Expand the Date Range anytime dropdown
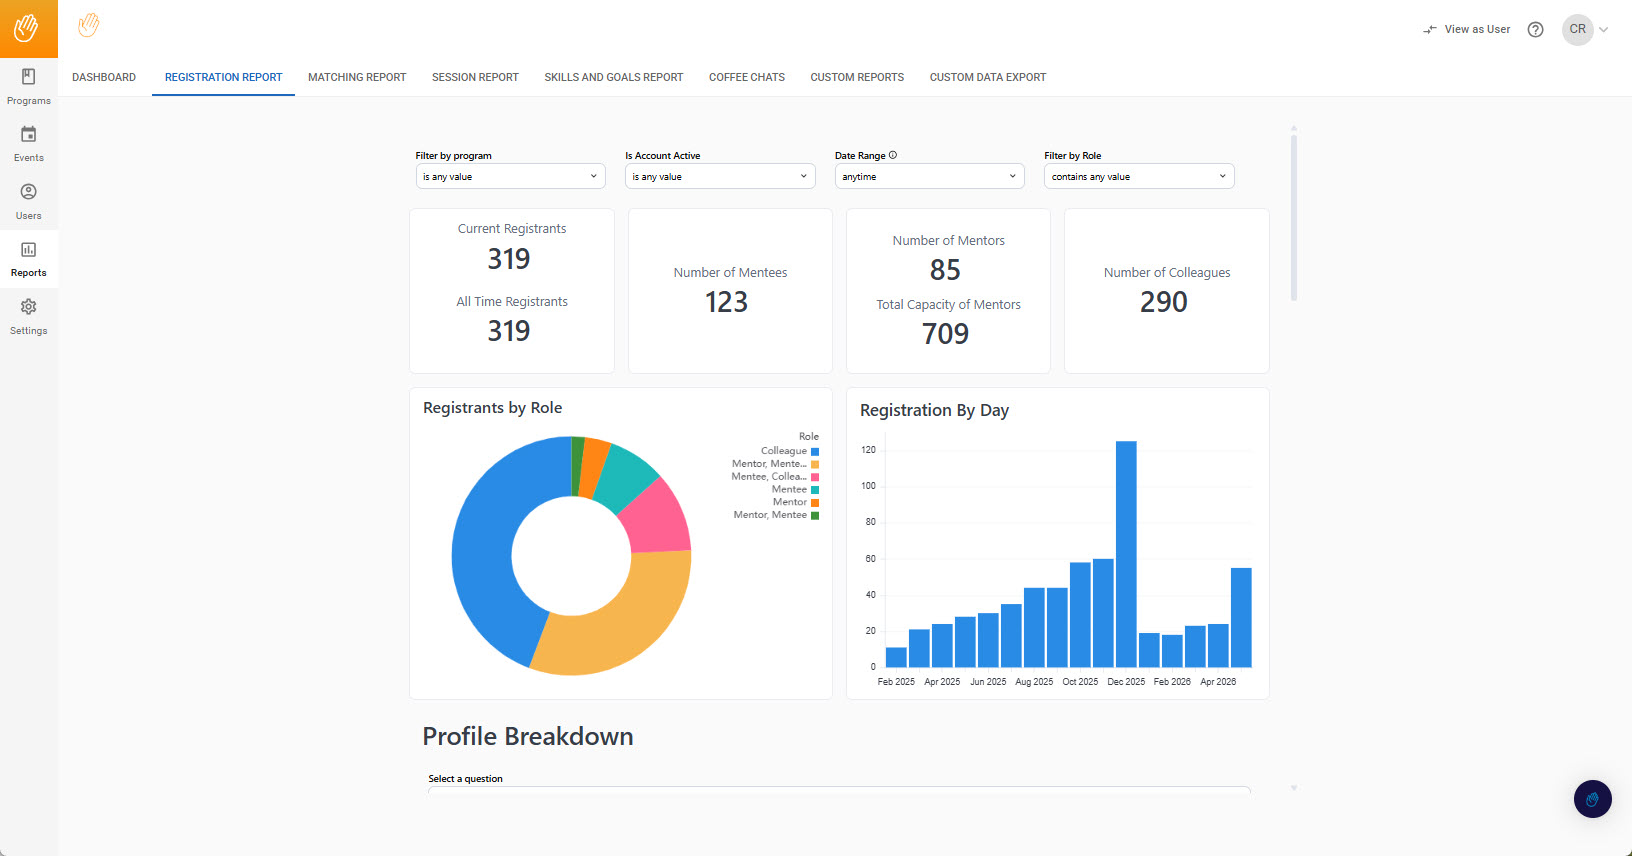The image size is (1632, 856). click(x=930, y=176)
